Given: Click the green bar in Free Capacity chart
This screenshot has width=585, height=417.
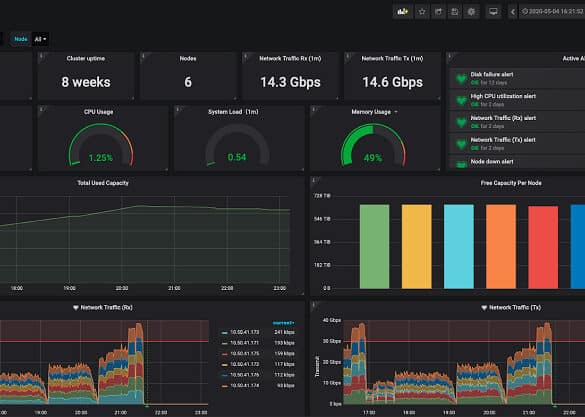Looking at the screenshot, I should (x=374, y=246).
